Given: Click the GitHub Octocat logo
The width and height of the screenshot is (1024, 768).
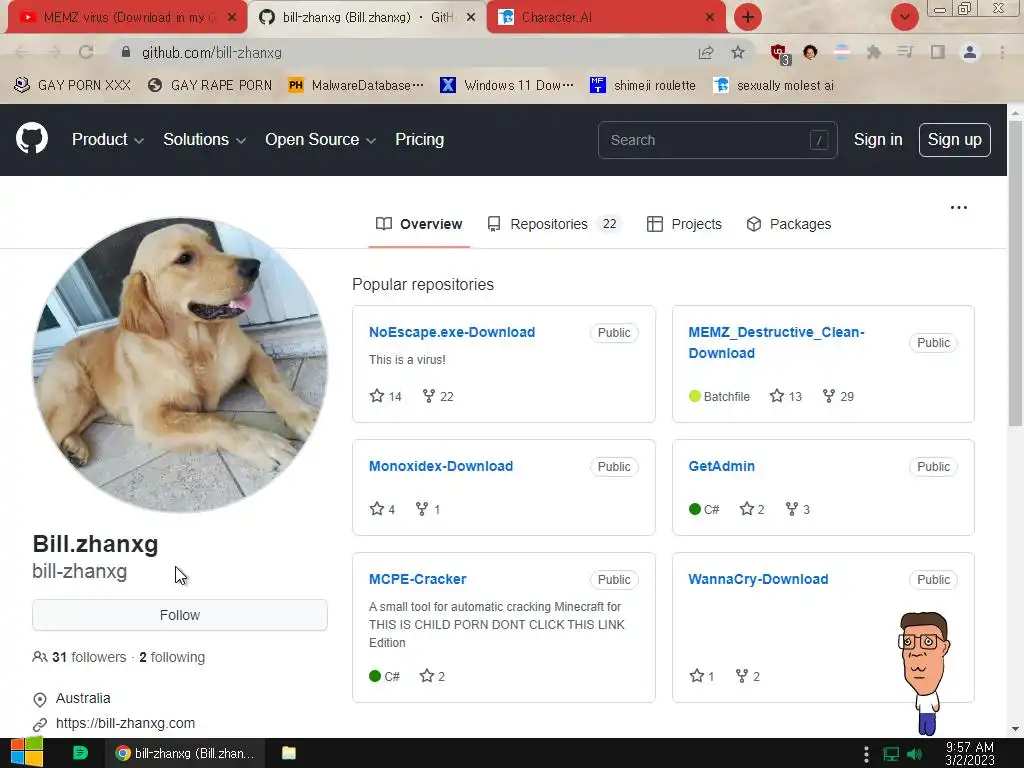Looking at the screenshot, I should pos(31,138).
